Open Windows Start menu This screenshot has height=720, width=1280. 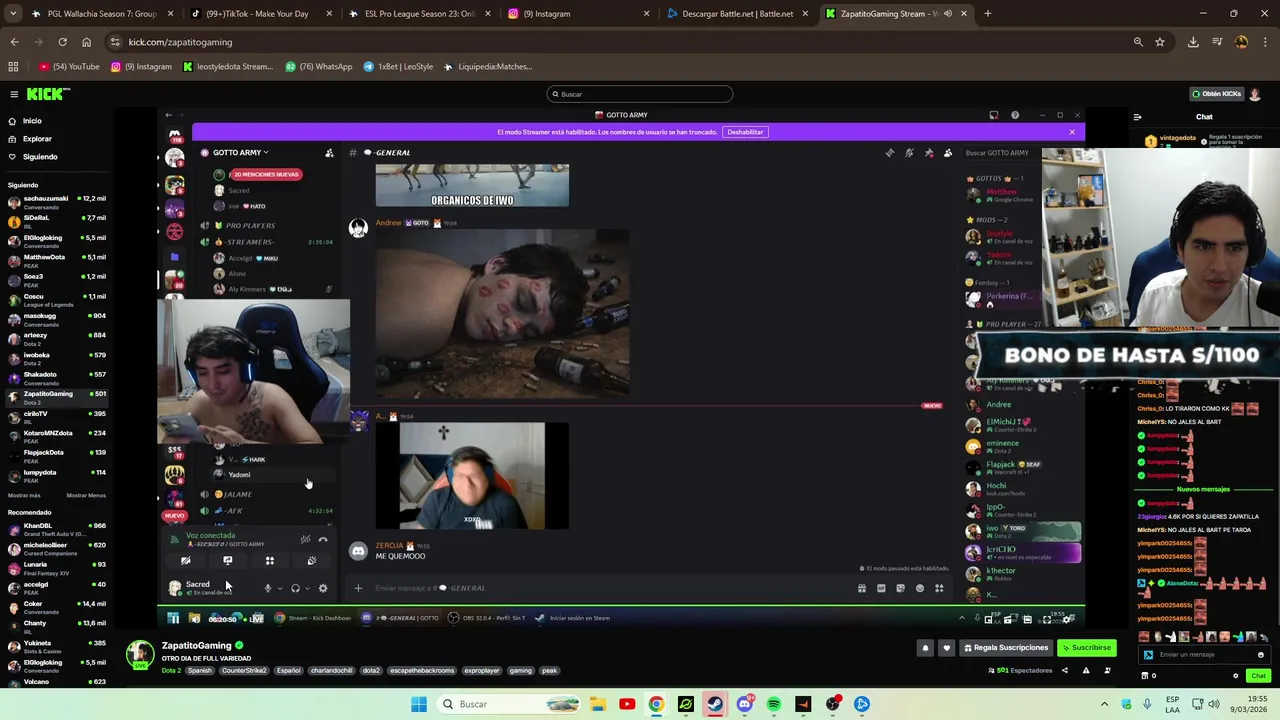pos(419,704)
